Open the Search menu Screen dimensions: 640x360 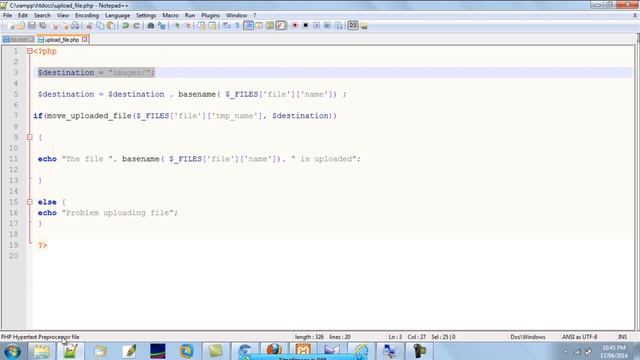click(42, 15)
